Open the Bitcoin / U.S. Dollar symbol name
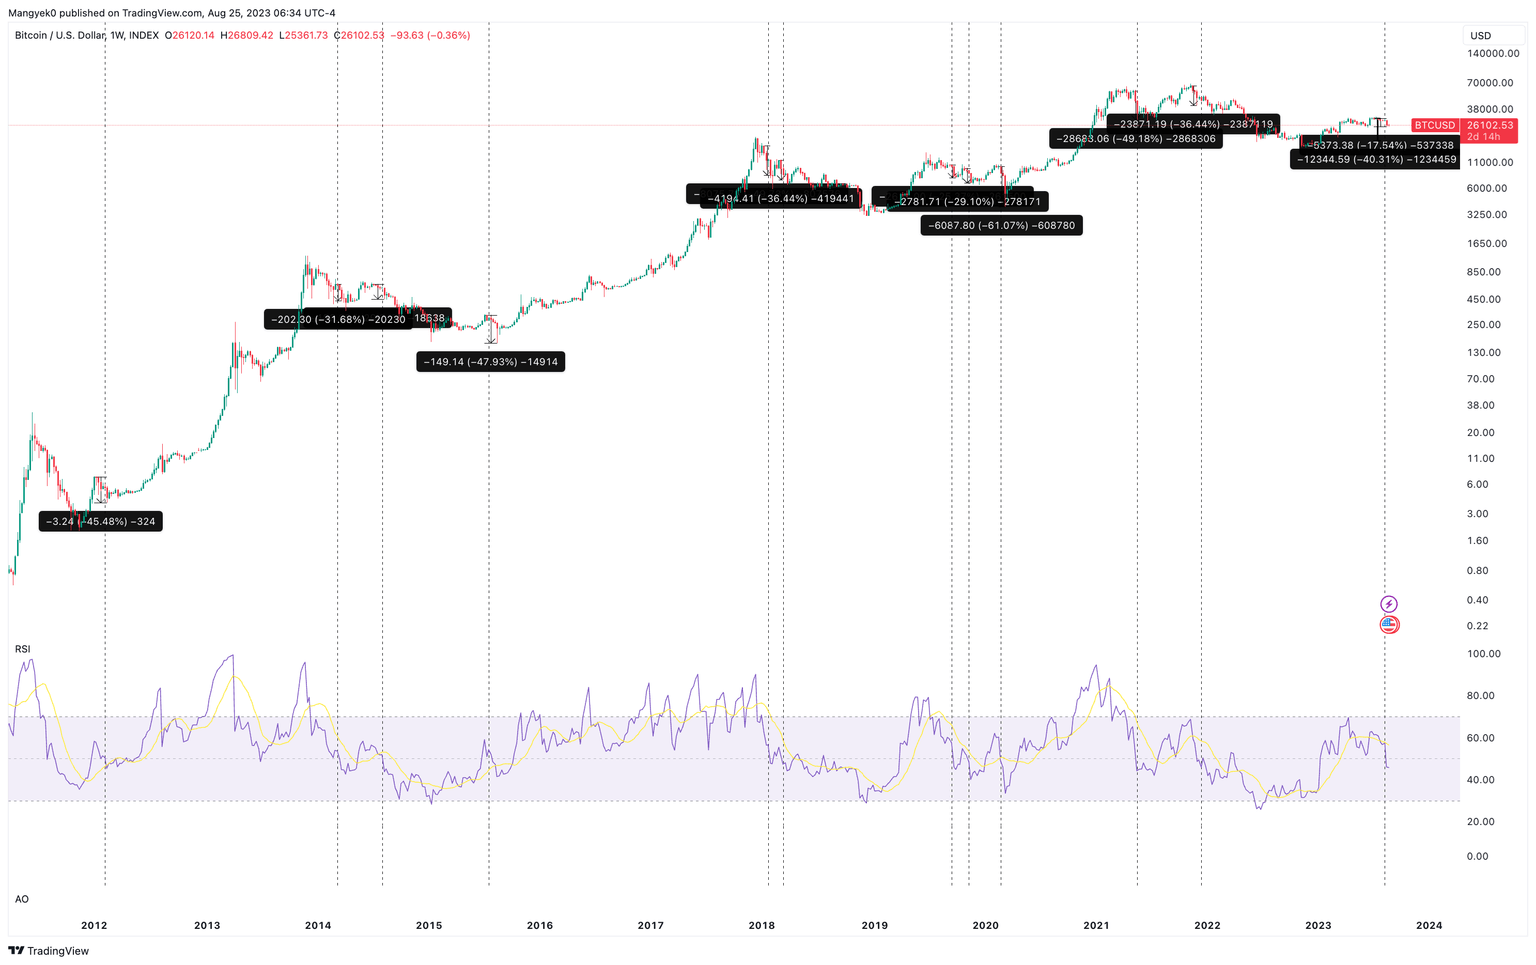Image resolution: width=1536 pixels, height=965 pixels. point(60,35)
